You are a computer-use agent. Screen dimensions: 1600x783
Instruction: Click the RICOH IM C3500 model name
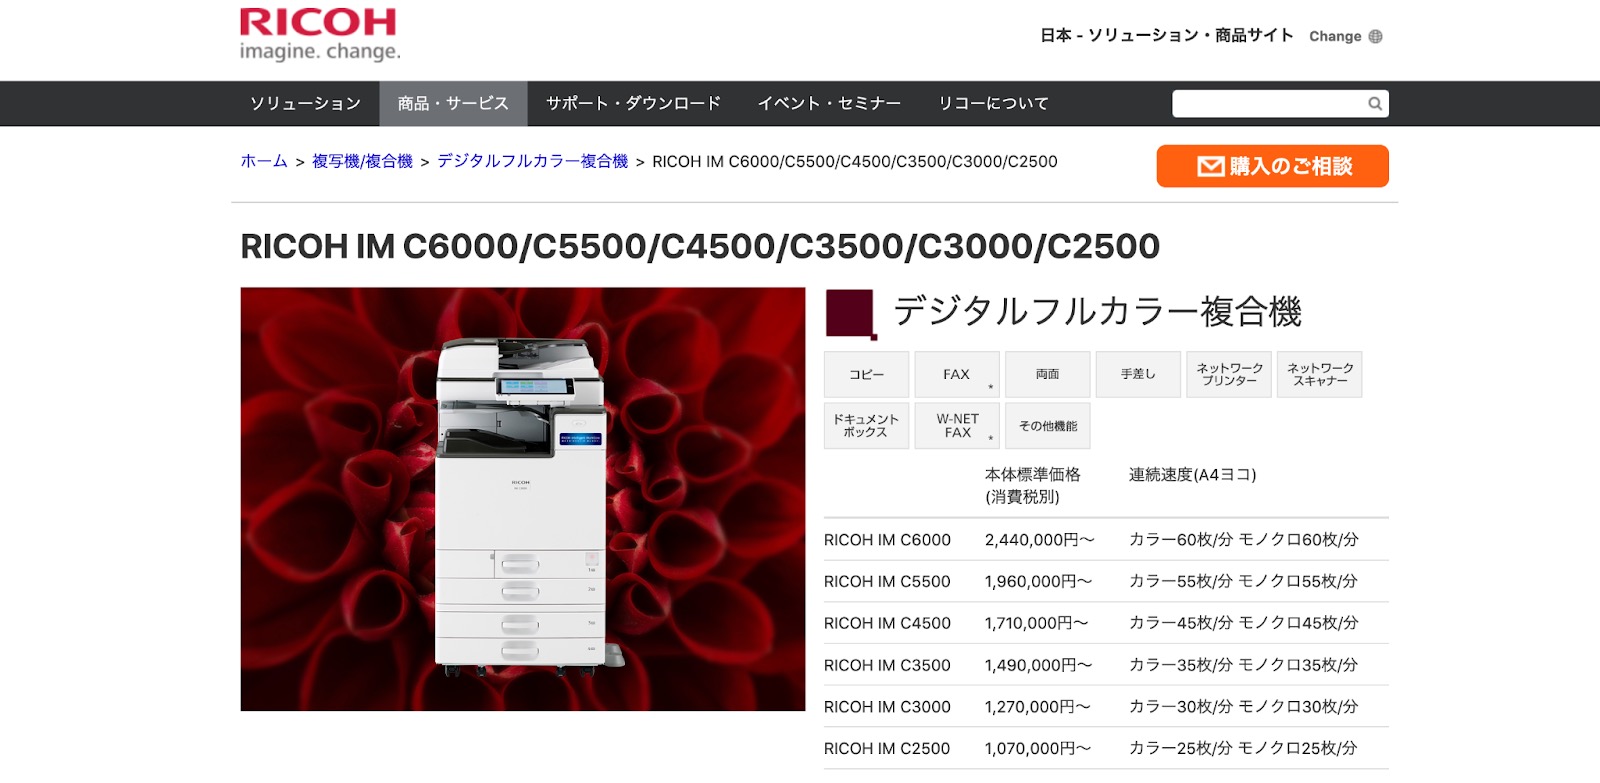click(887, 665)
